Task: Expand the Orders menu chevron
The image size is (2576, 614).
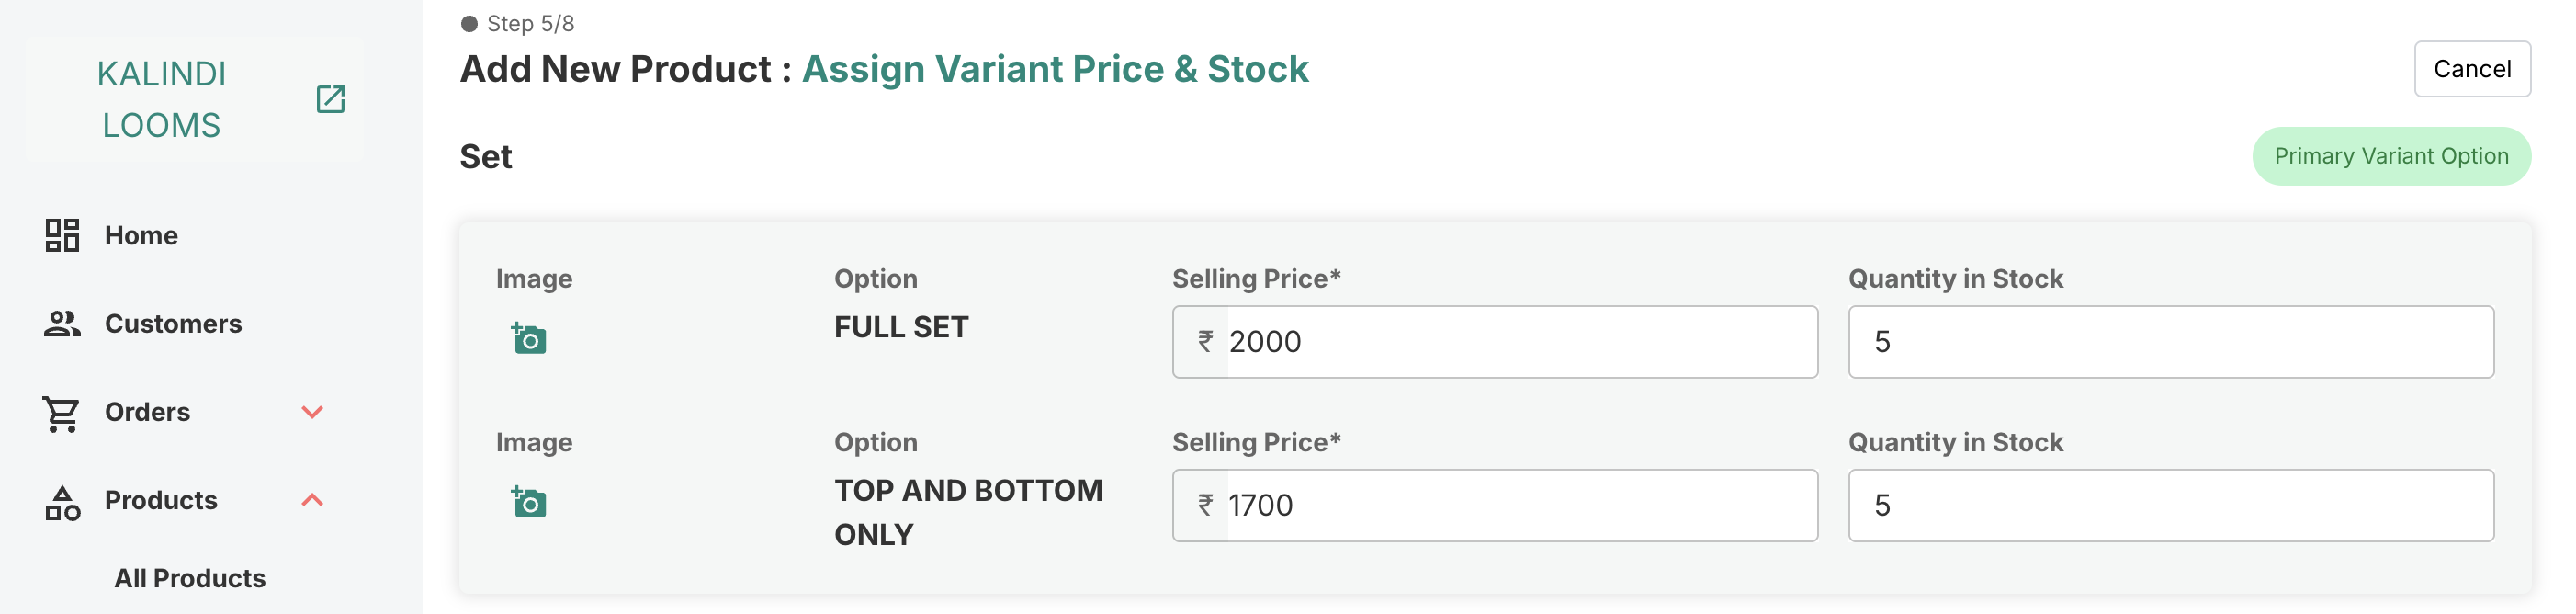Action: click(312, 412)
